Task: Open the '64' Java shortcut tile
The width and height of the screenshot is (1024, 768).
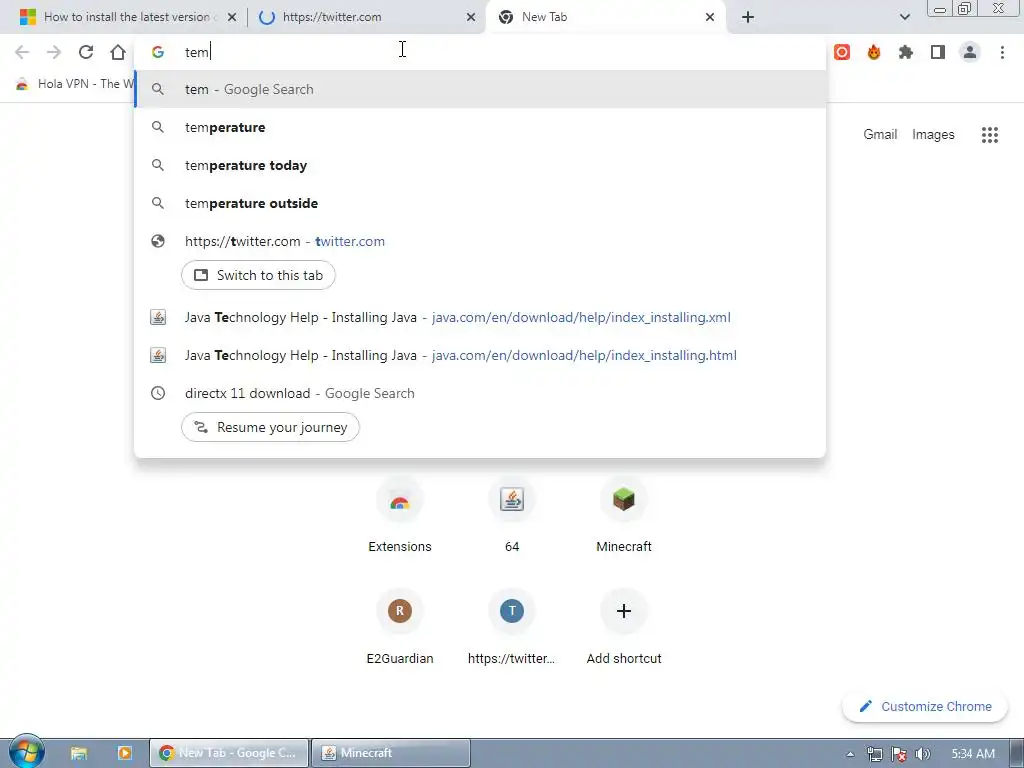Action: [x=512, y=516]
